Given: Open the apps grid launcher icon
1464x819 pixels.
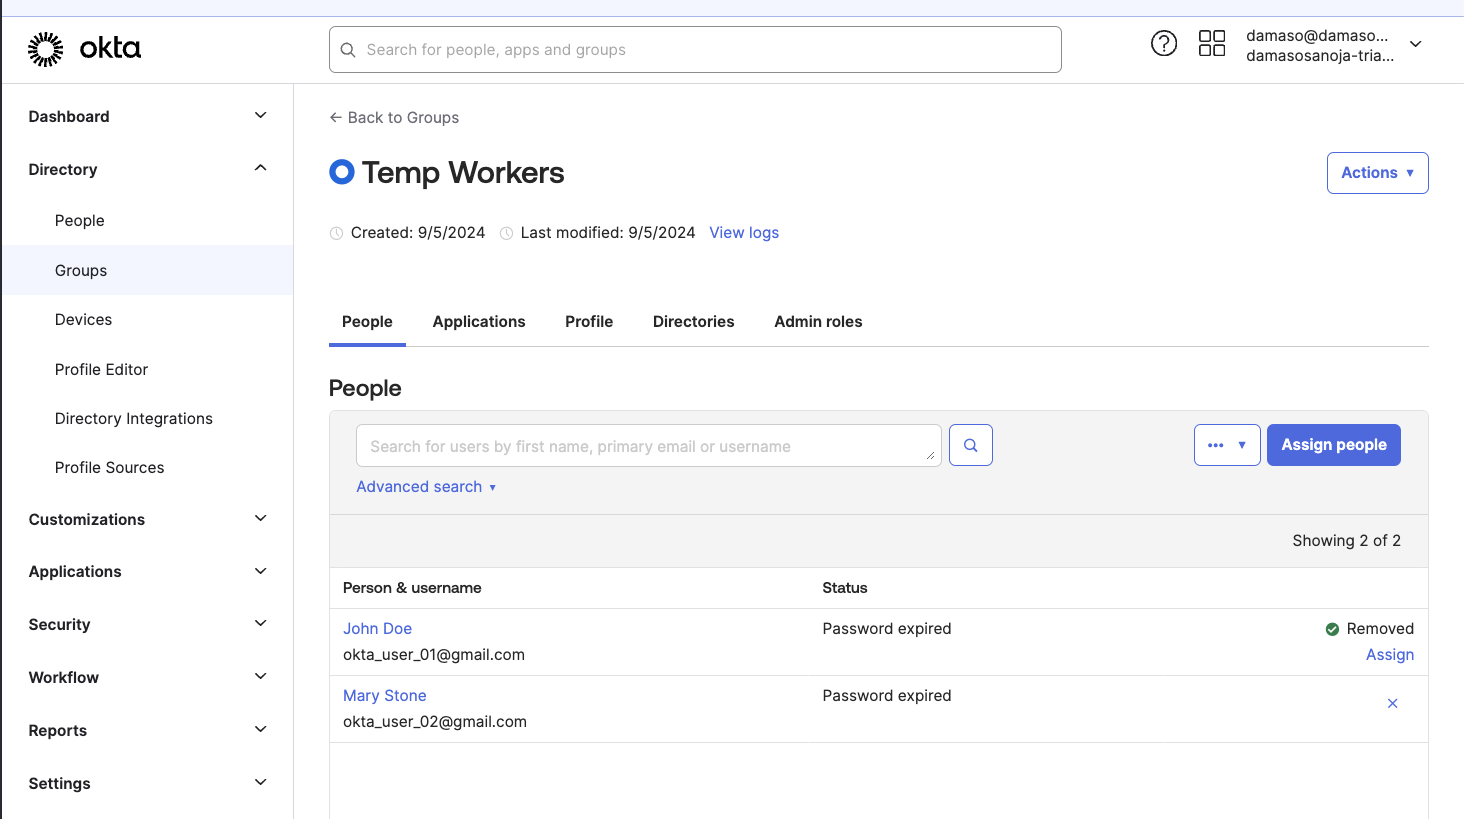Looking at the screenshot, I should coord(1212,43).
